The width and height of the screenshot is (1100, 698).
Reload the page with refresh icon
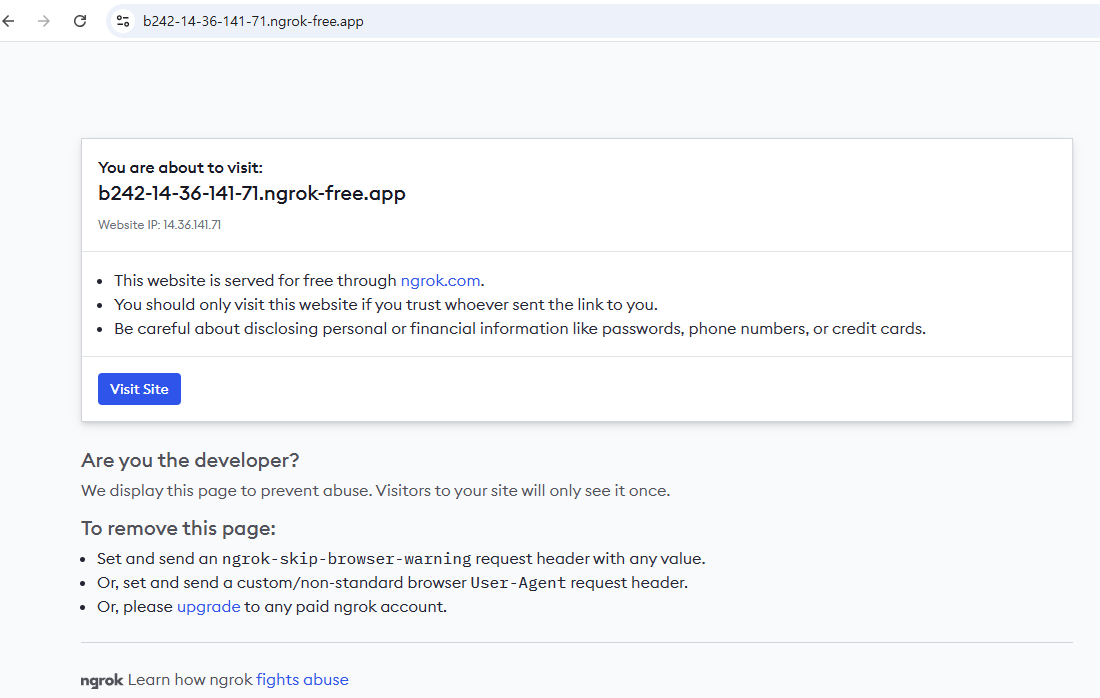point(80,21)
